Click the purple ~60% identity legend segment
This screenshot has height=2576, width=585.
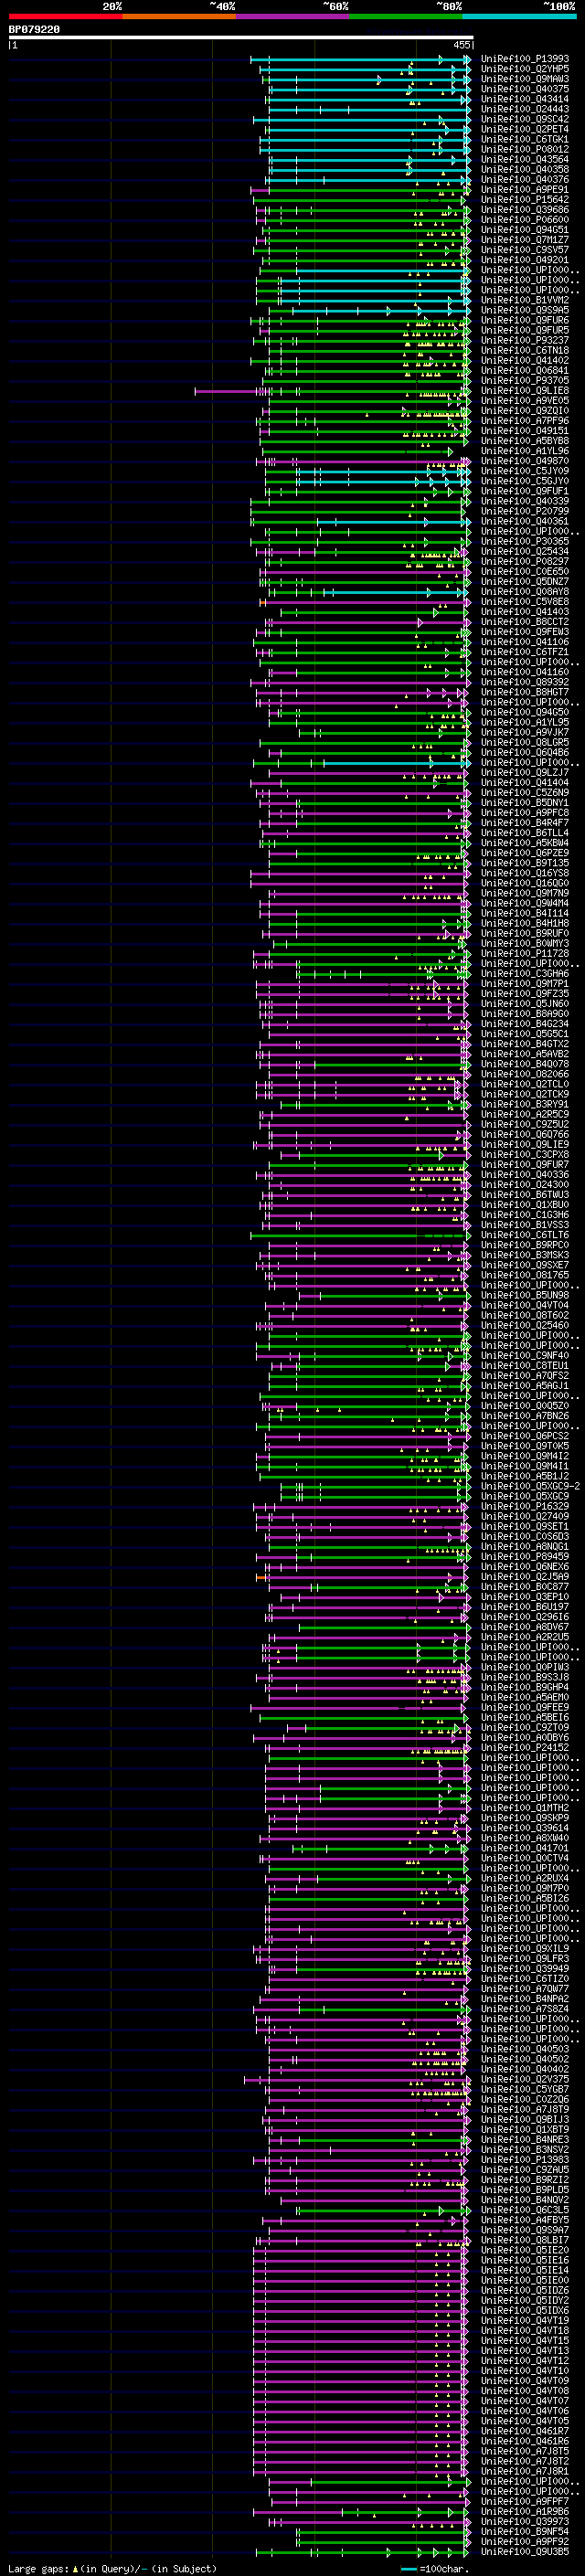[x=293, y=16]
